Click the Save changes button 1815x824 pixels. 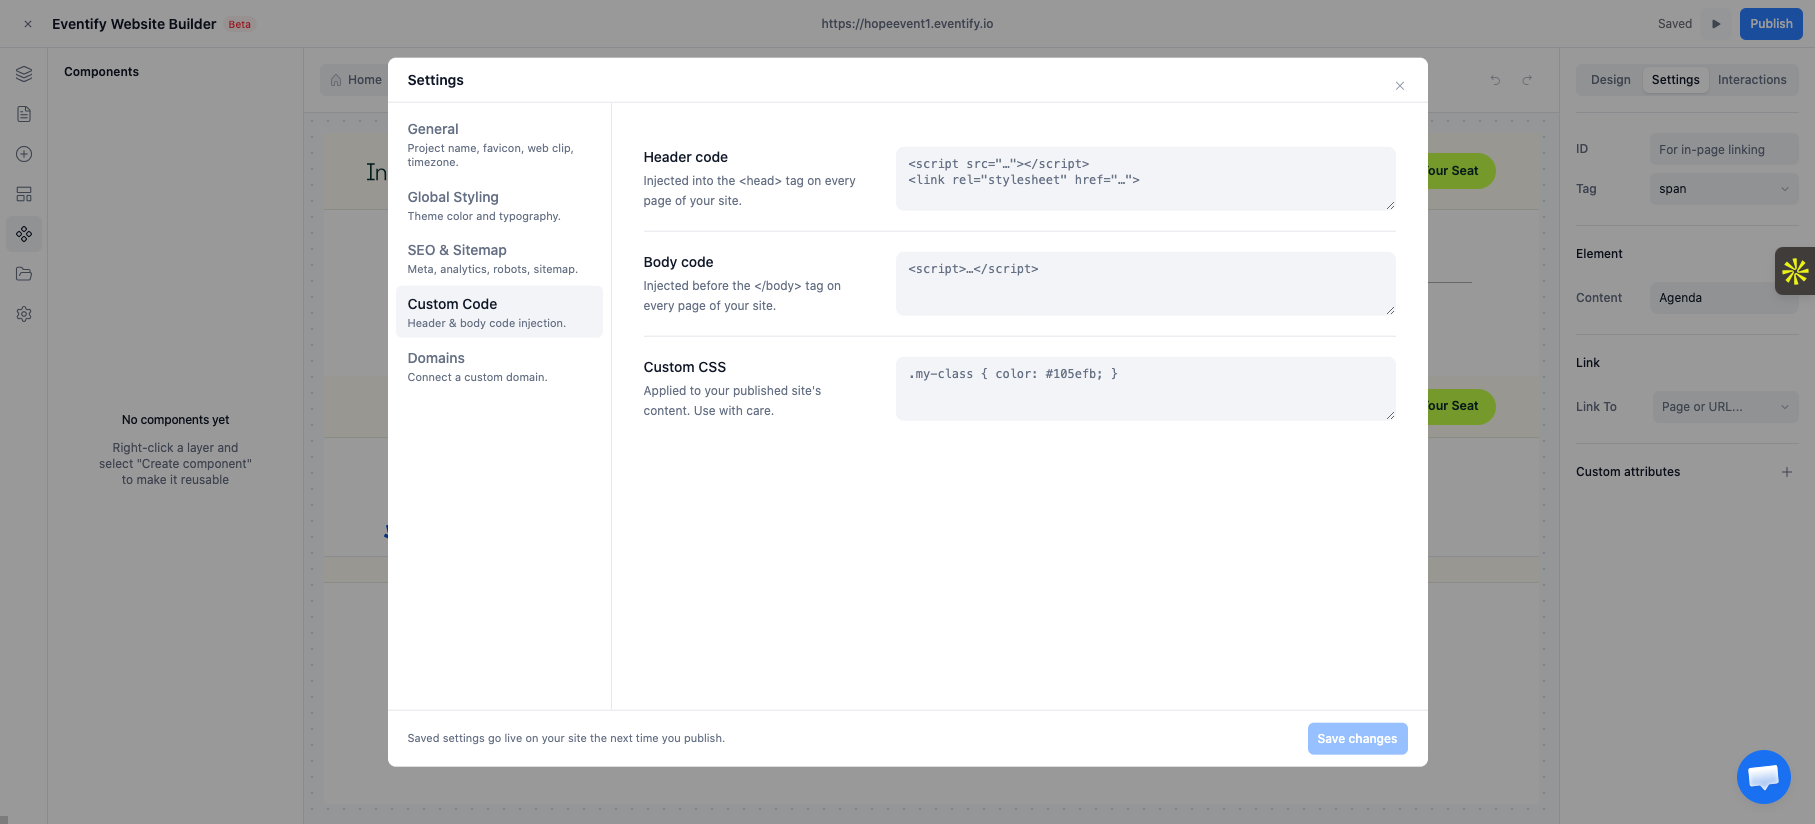(x=1357, y=739)
